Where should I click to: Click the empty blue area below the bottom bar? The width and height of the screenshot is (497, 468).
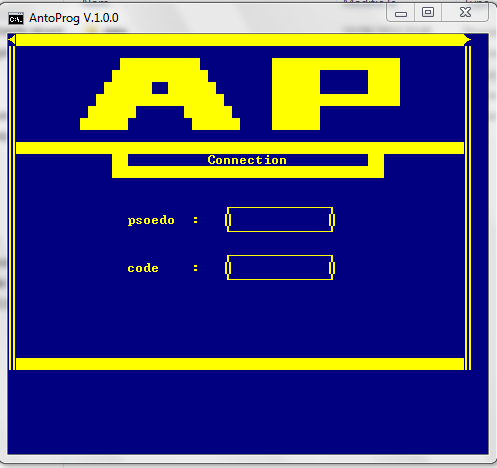(x=248, y=412)
